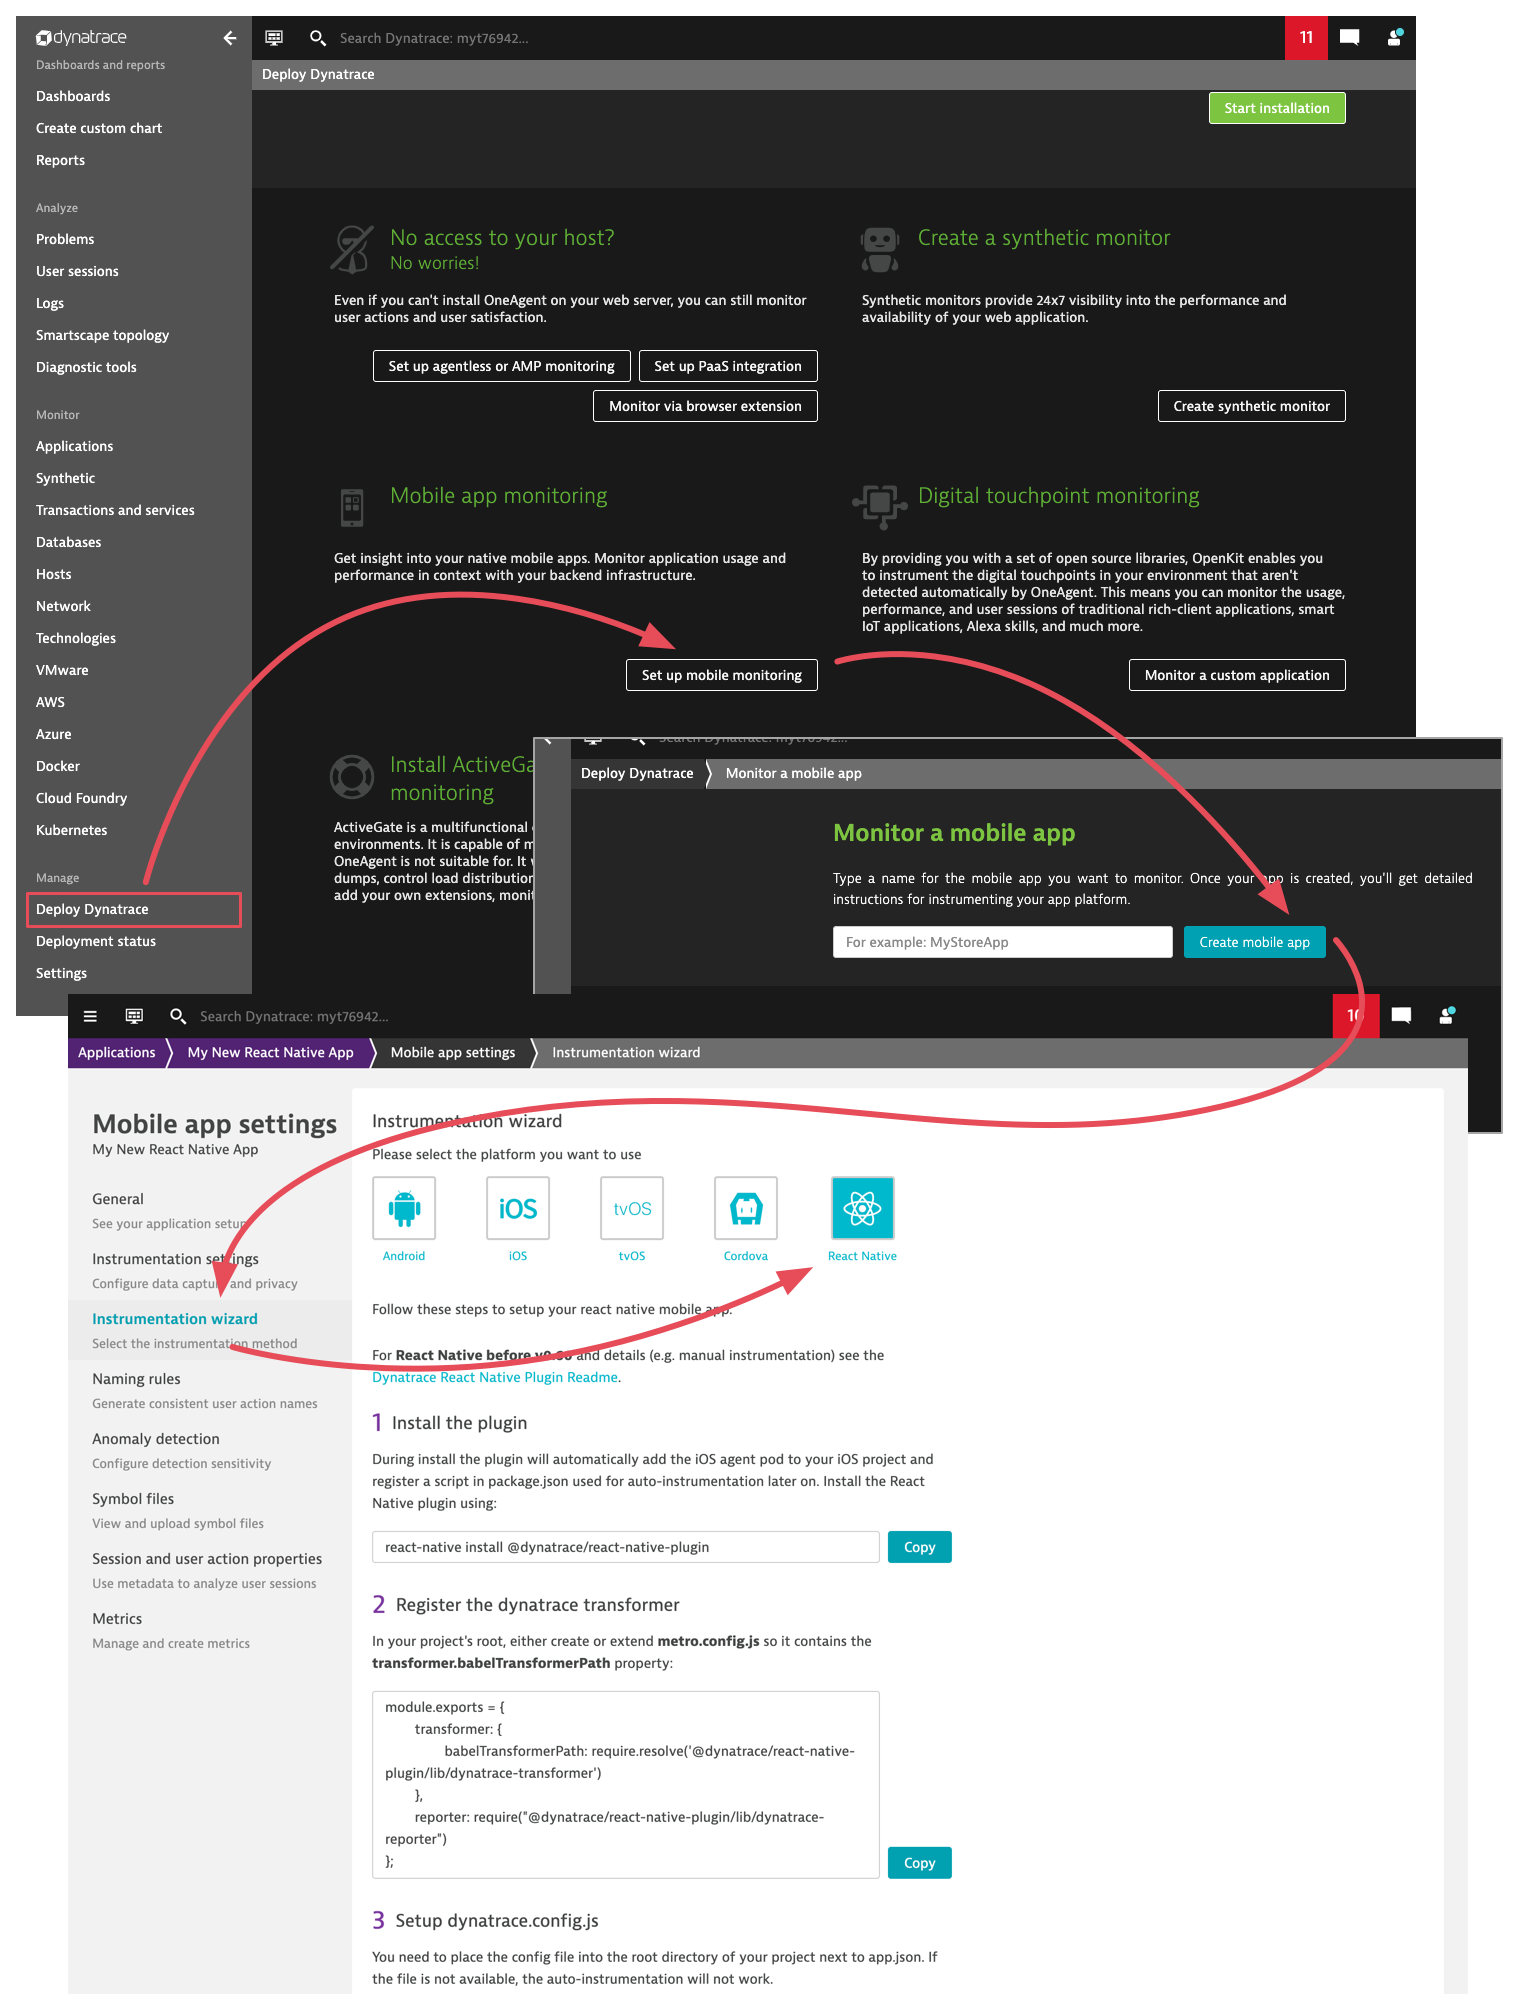Screen dimensions: 1519x2010
Task: Open hamburger menu in Applications window
Action: (x=90, y=1016)
